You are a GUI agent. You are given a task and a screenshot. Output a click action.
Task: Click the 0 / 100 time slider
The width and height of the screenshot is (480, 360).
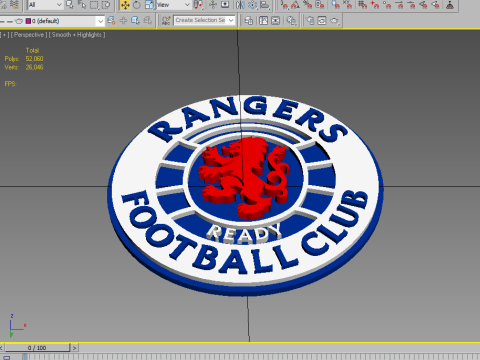(37, 348)
